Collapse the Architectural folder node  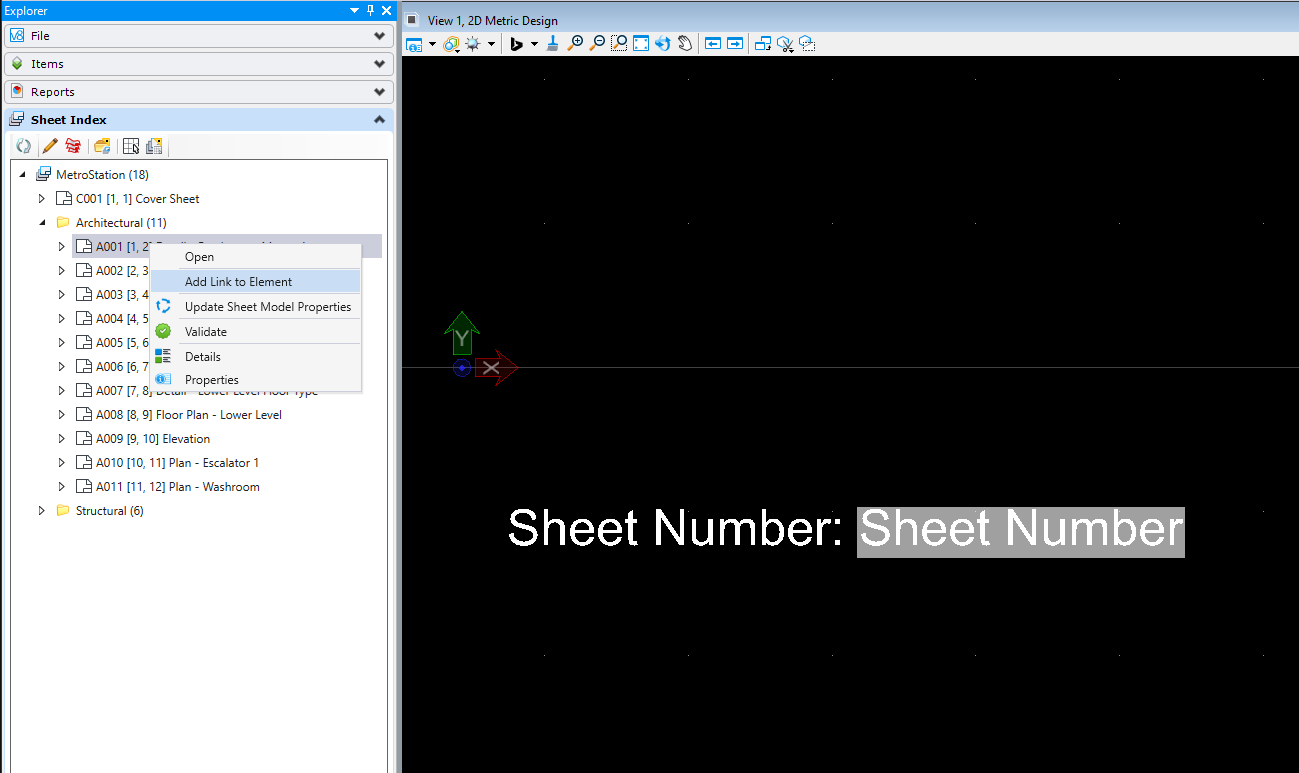coord(42,223)
